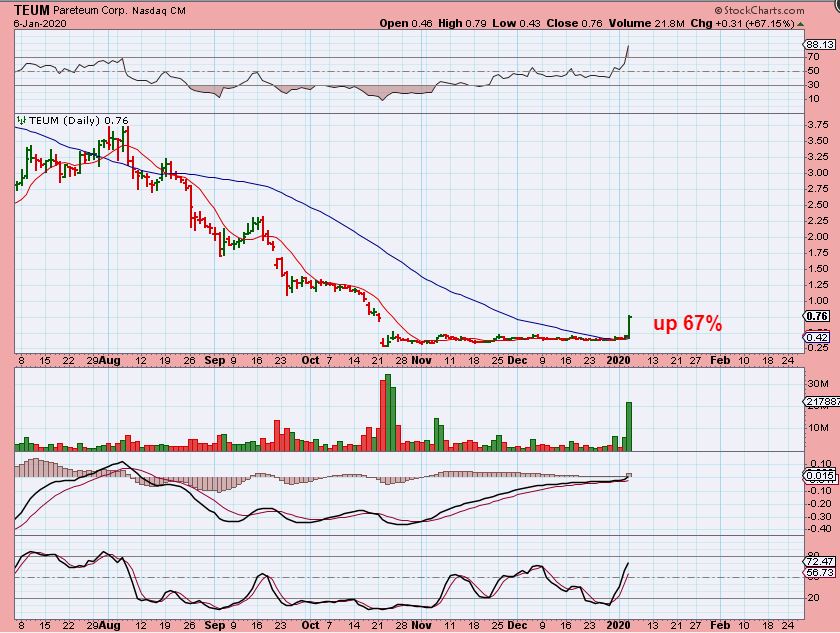Select the 0.25 price axis label

pos(818,348)
